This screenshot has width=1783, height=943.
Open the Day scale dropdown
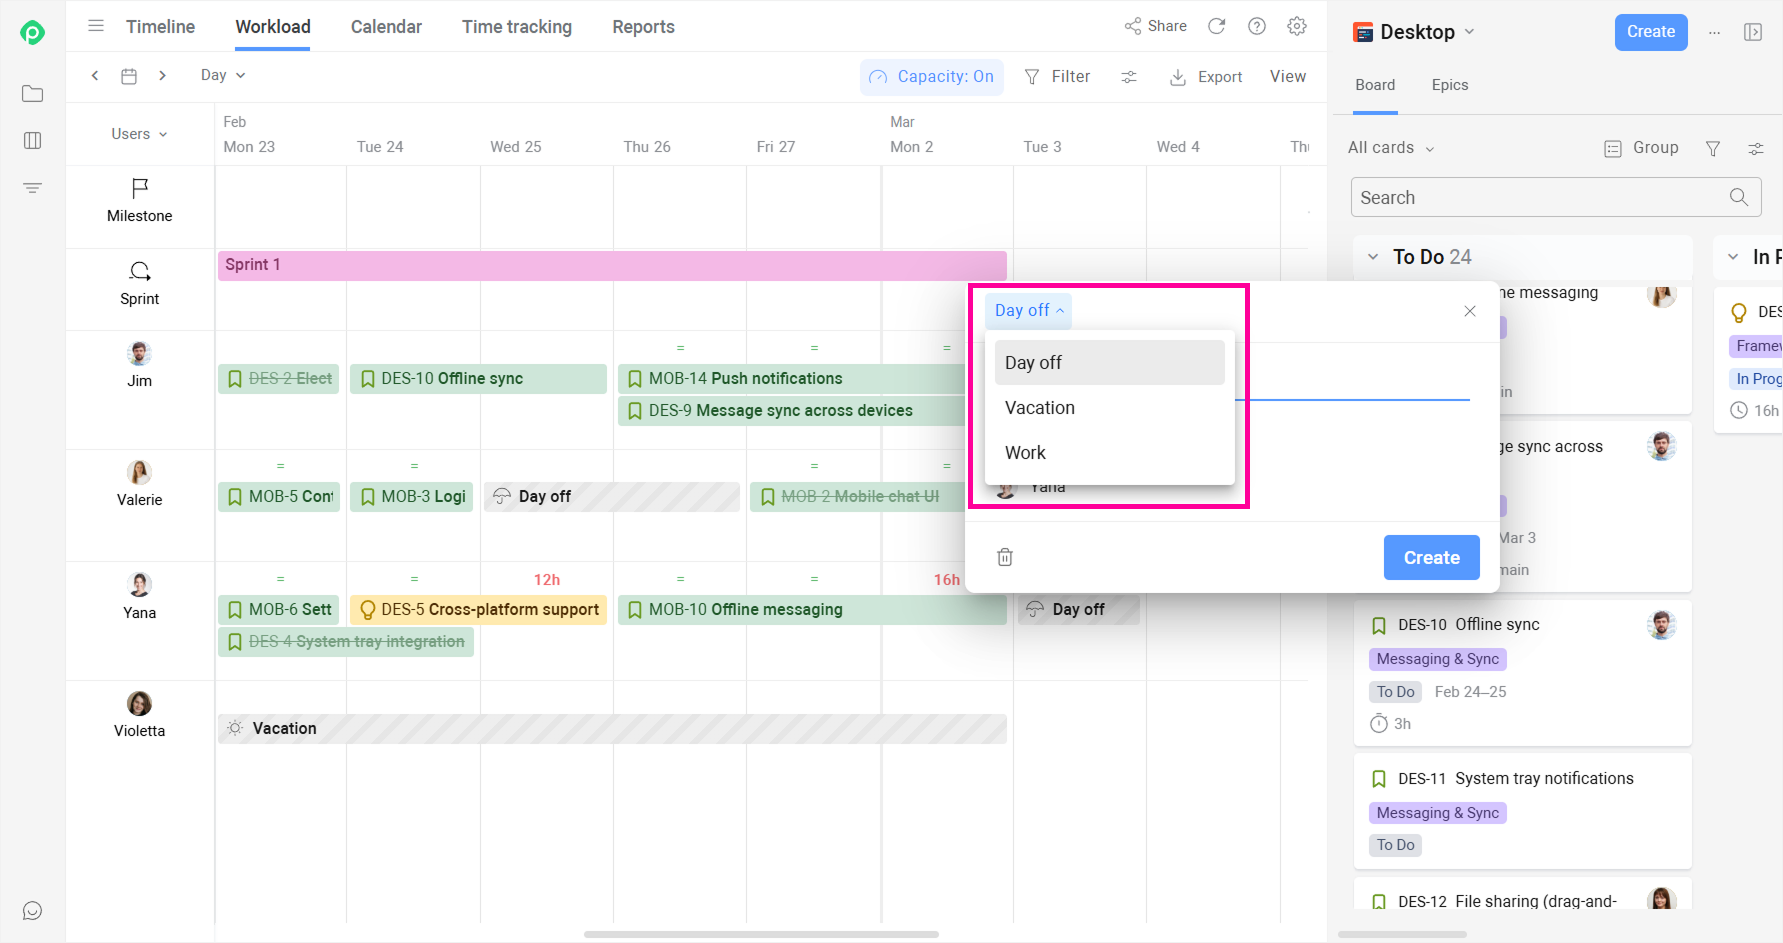coord(223,75)
